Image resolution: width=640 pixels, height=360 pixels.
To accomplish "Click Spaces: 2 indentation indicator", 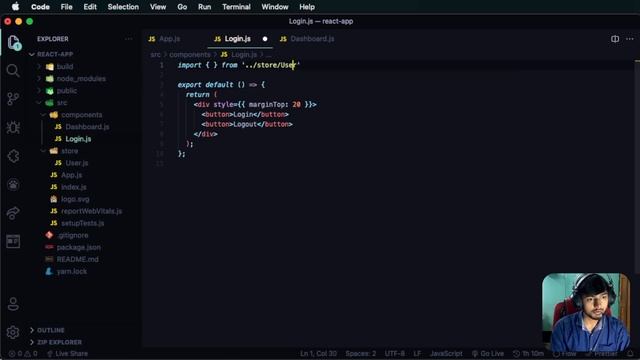I will (x=360, y=353).
